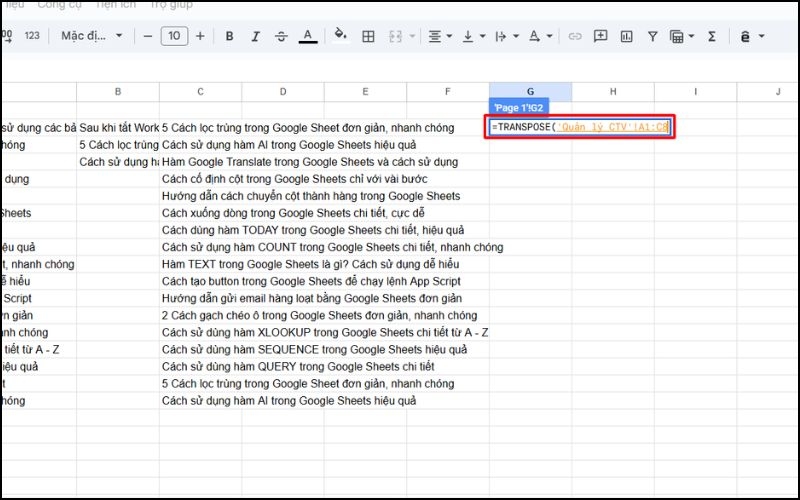
Task: Click the font size field showing 10
Action: (174, 36)
